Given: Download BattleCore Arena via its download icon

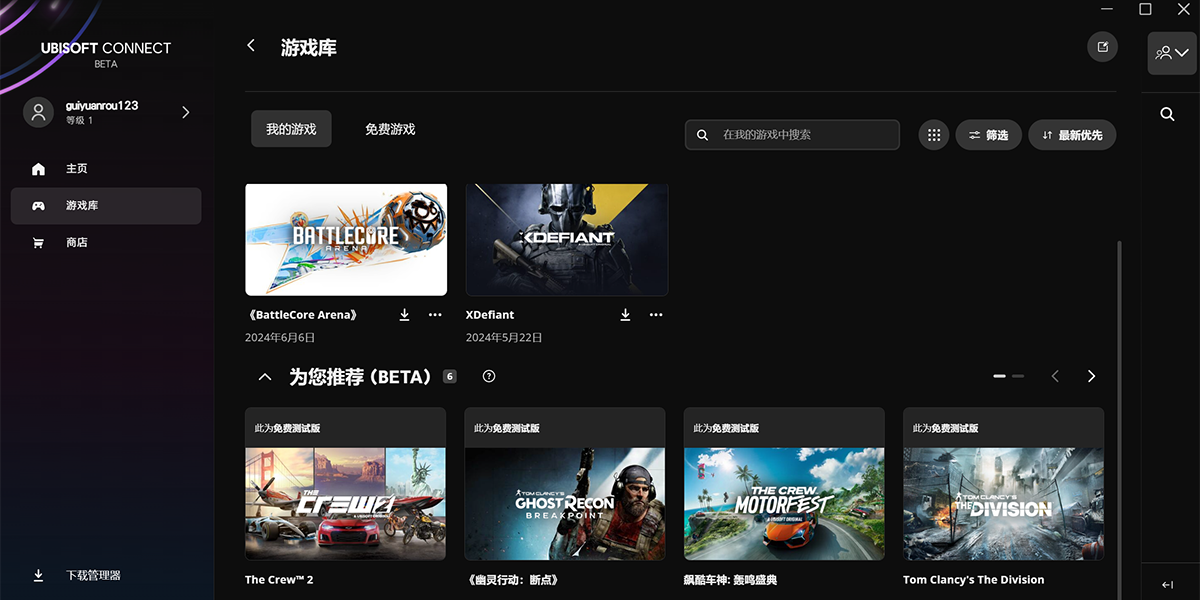Looking at the screenshot, I should point(404,314).
